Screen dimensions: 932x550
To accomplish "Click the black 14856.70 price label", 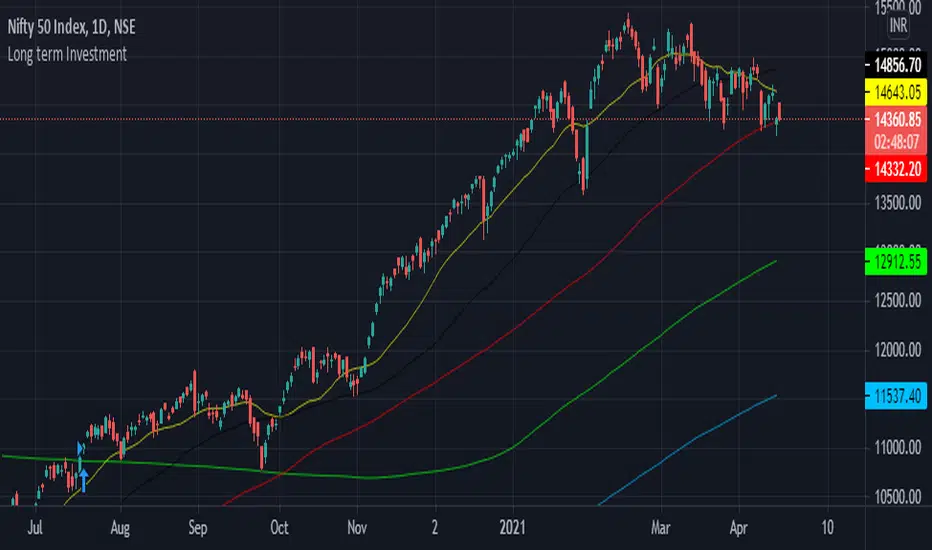I will pos(896,65).
